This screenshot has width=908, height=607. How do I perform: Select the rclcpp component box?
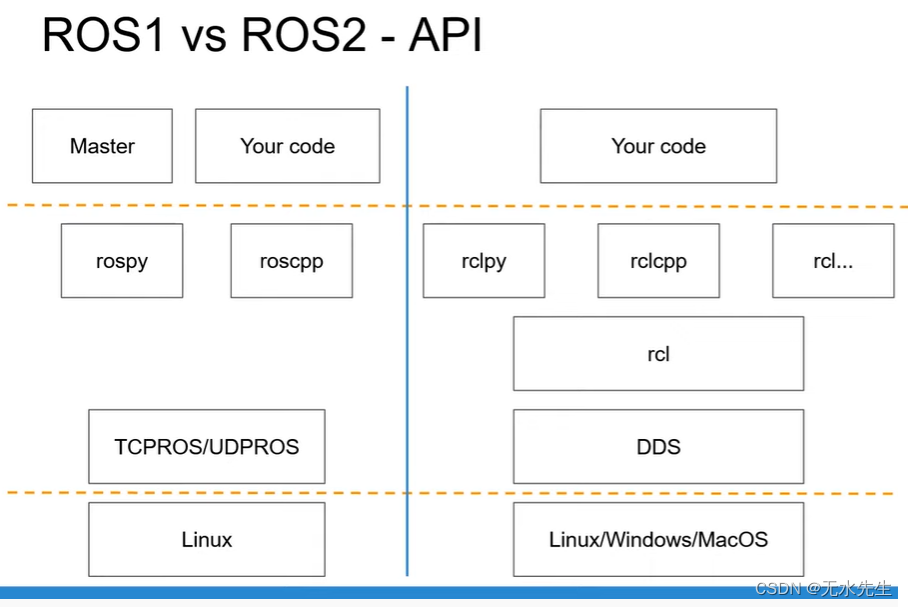click(658, 261)
